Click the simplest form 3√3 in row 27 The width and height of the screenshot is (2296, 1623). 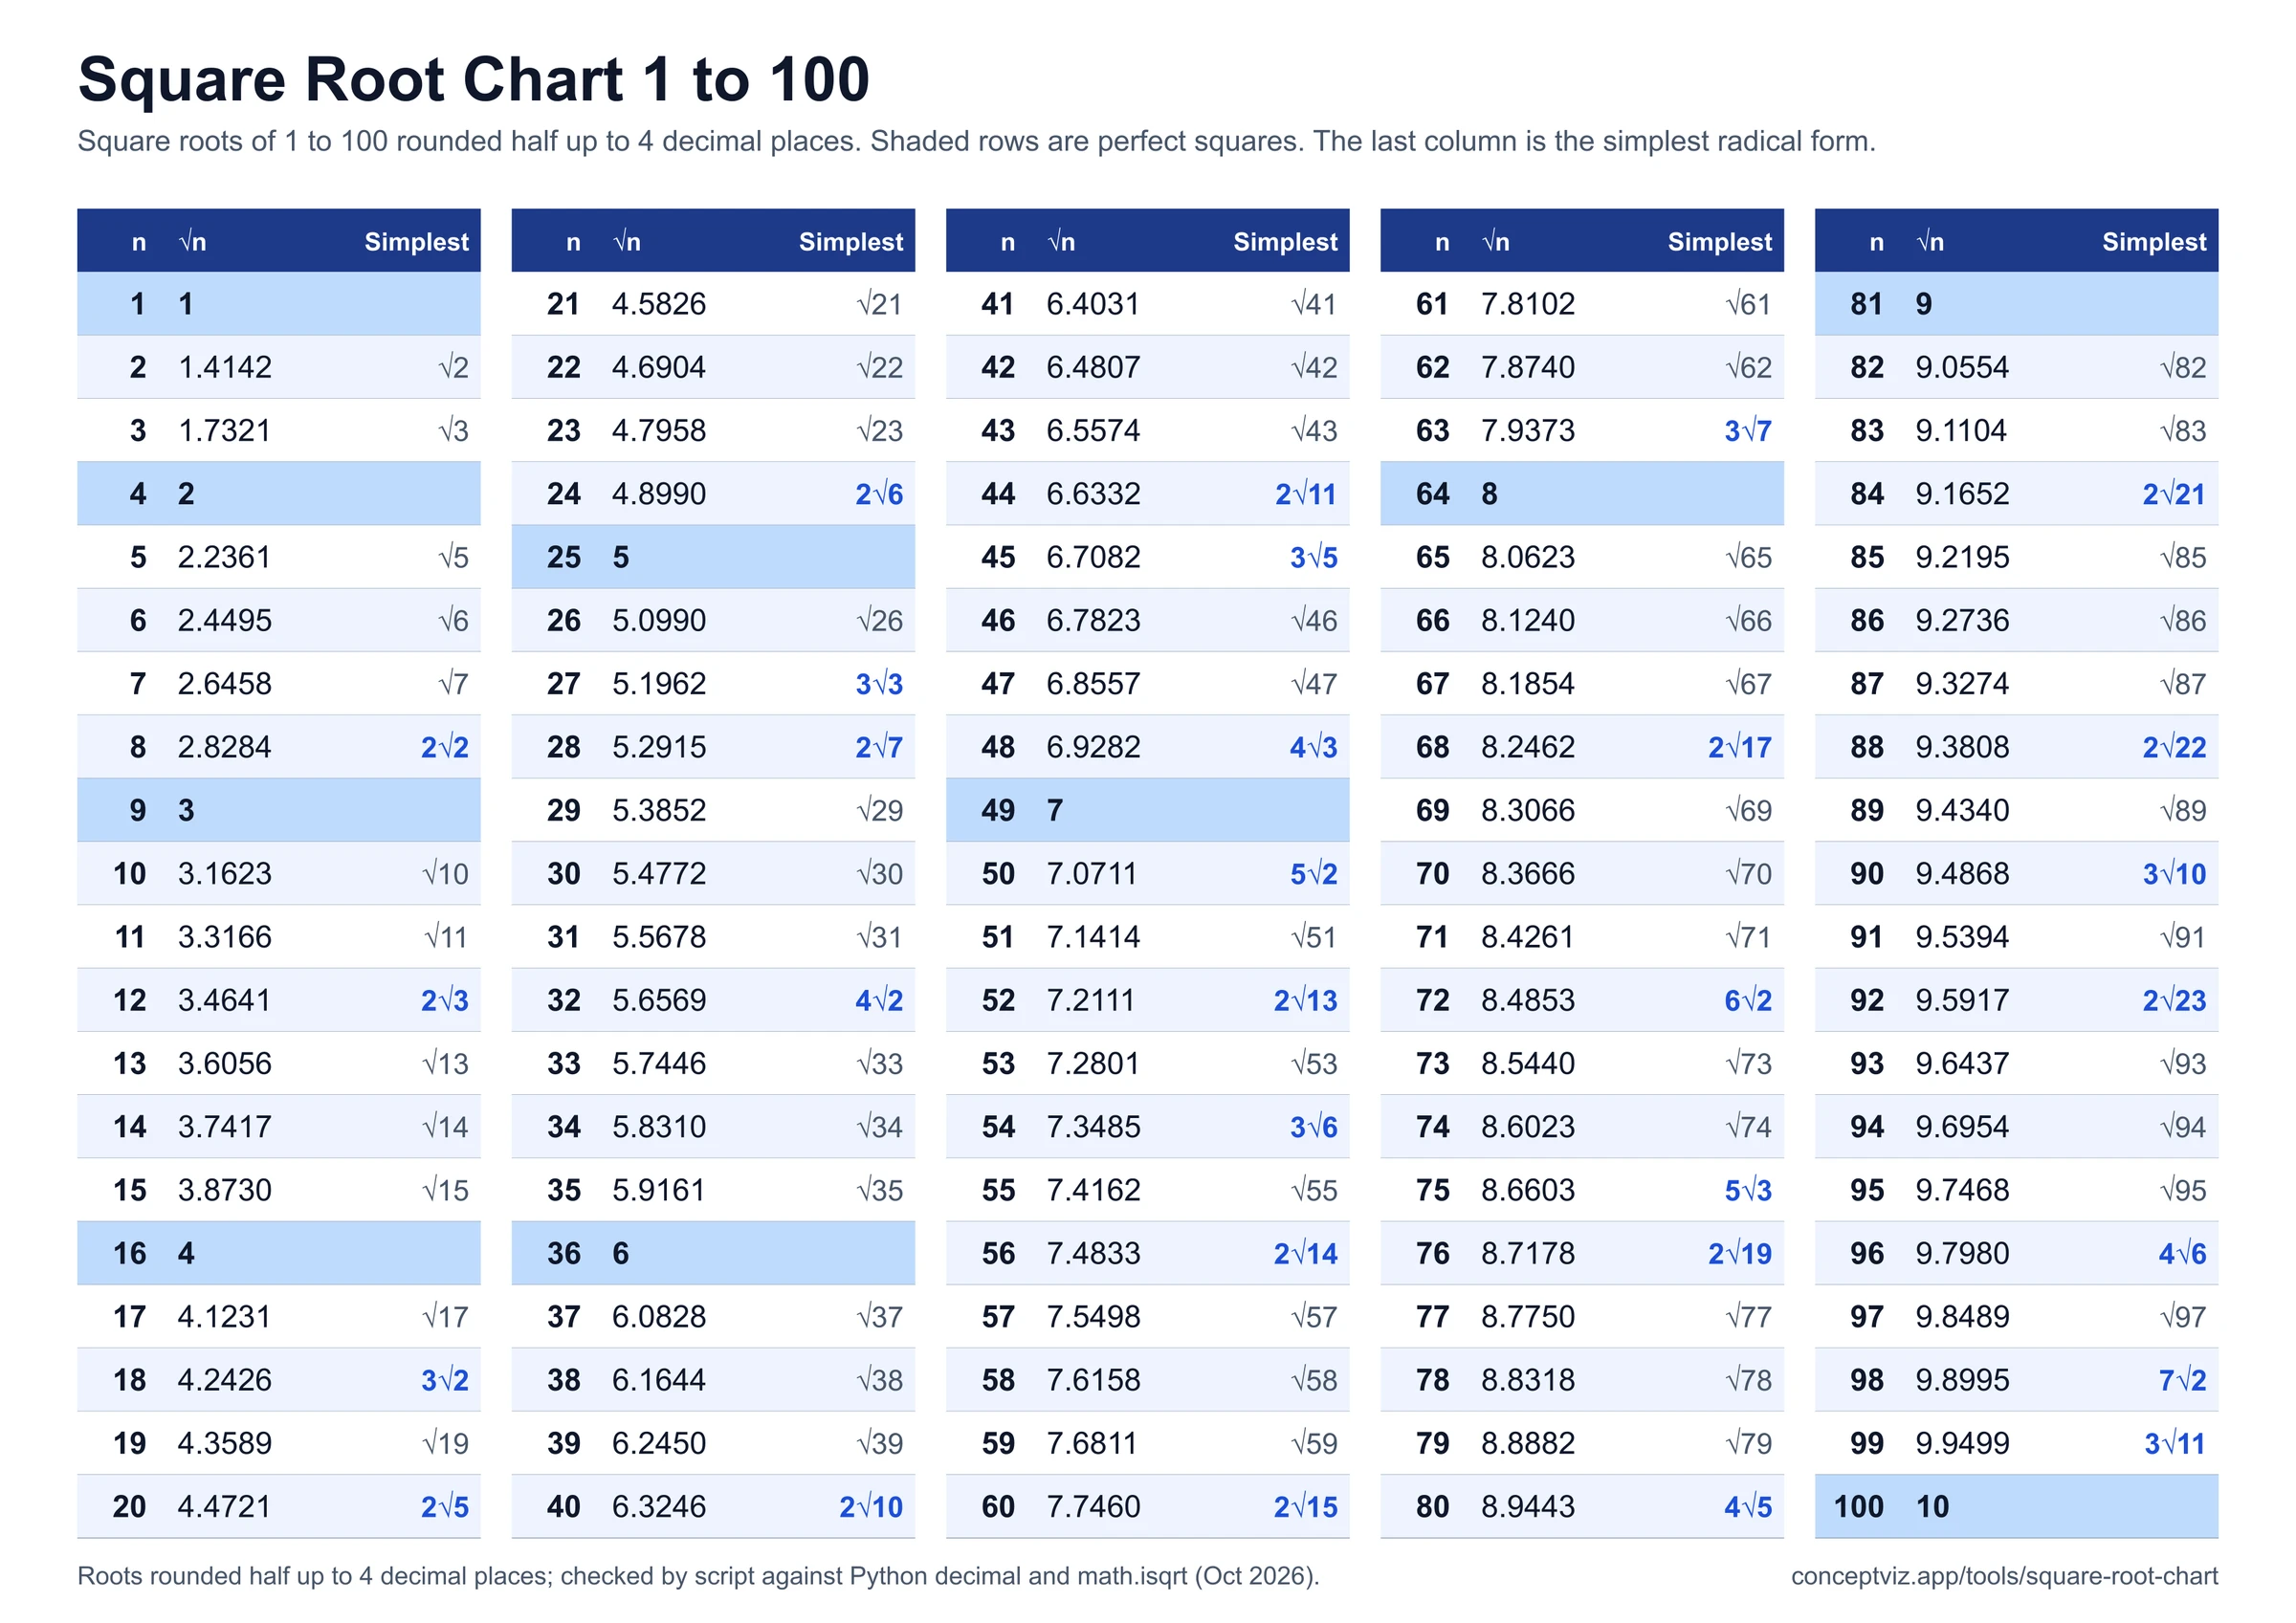(x=879, y=684)
